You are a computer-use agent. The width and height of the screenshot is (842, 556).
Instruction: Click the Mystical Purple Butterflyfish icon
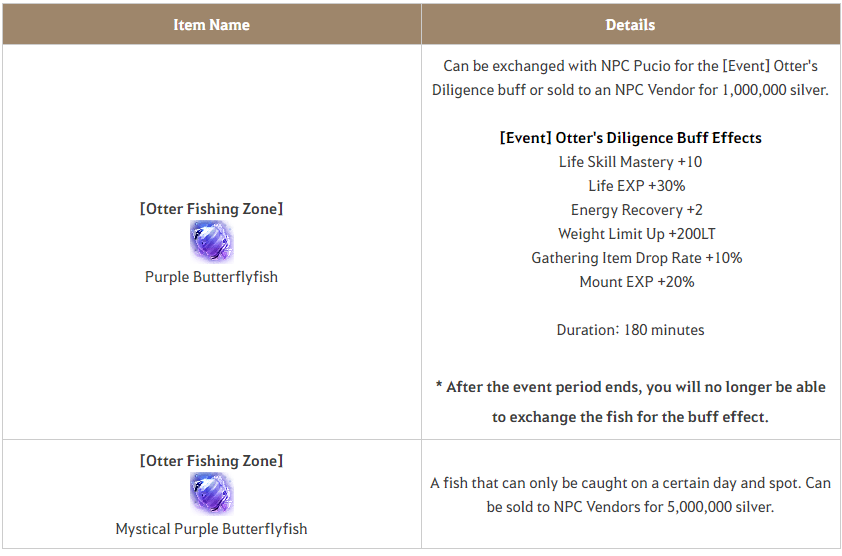point(212,494)
